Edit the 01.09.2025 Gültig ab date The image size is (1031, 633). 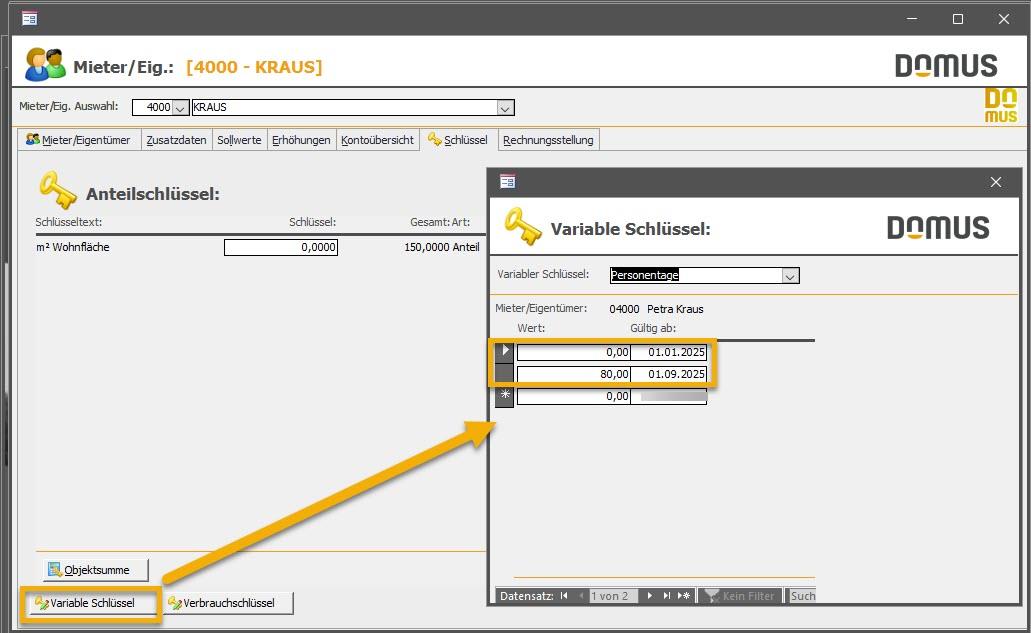coord(669,374)
